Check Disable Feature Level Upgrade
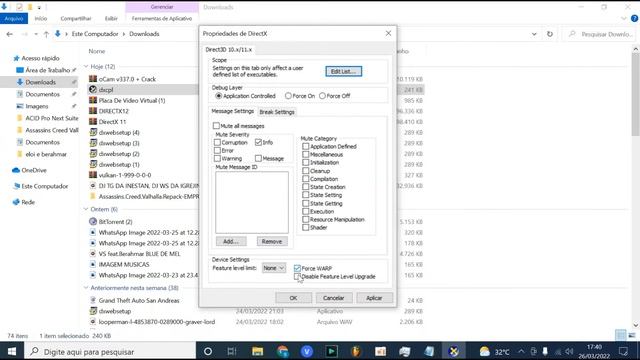The width and height of the screenshot is (640, 360). tap(297, 276)
